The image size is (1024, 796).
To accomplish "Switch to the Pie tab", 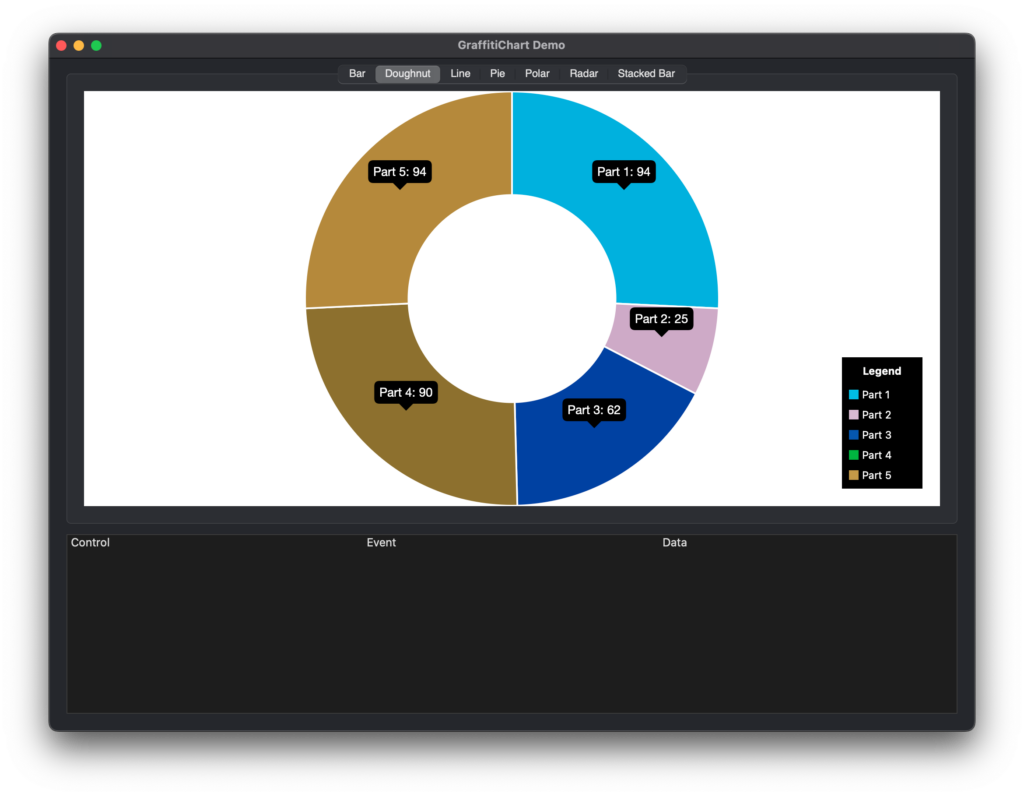I will [x=498, y=73].
